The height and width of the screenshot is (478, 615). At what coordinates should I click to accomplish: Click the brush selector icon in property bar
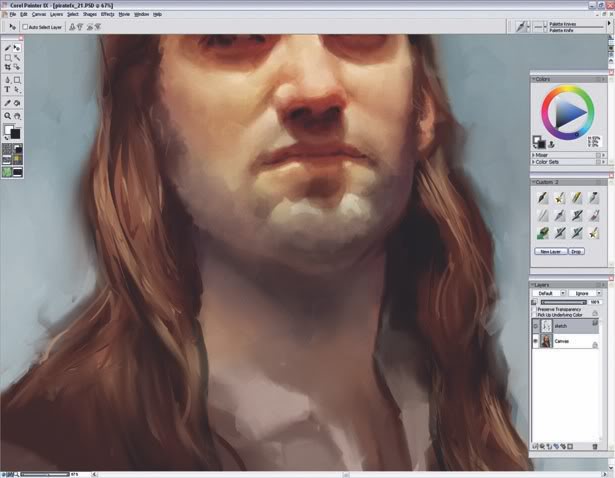[521, 27]
